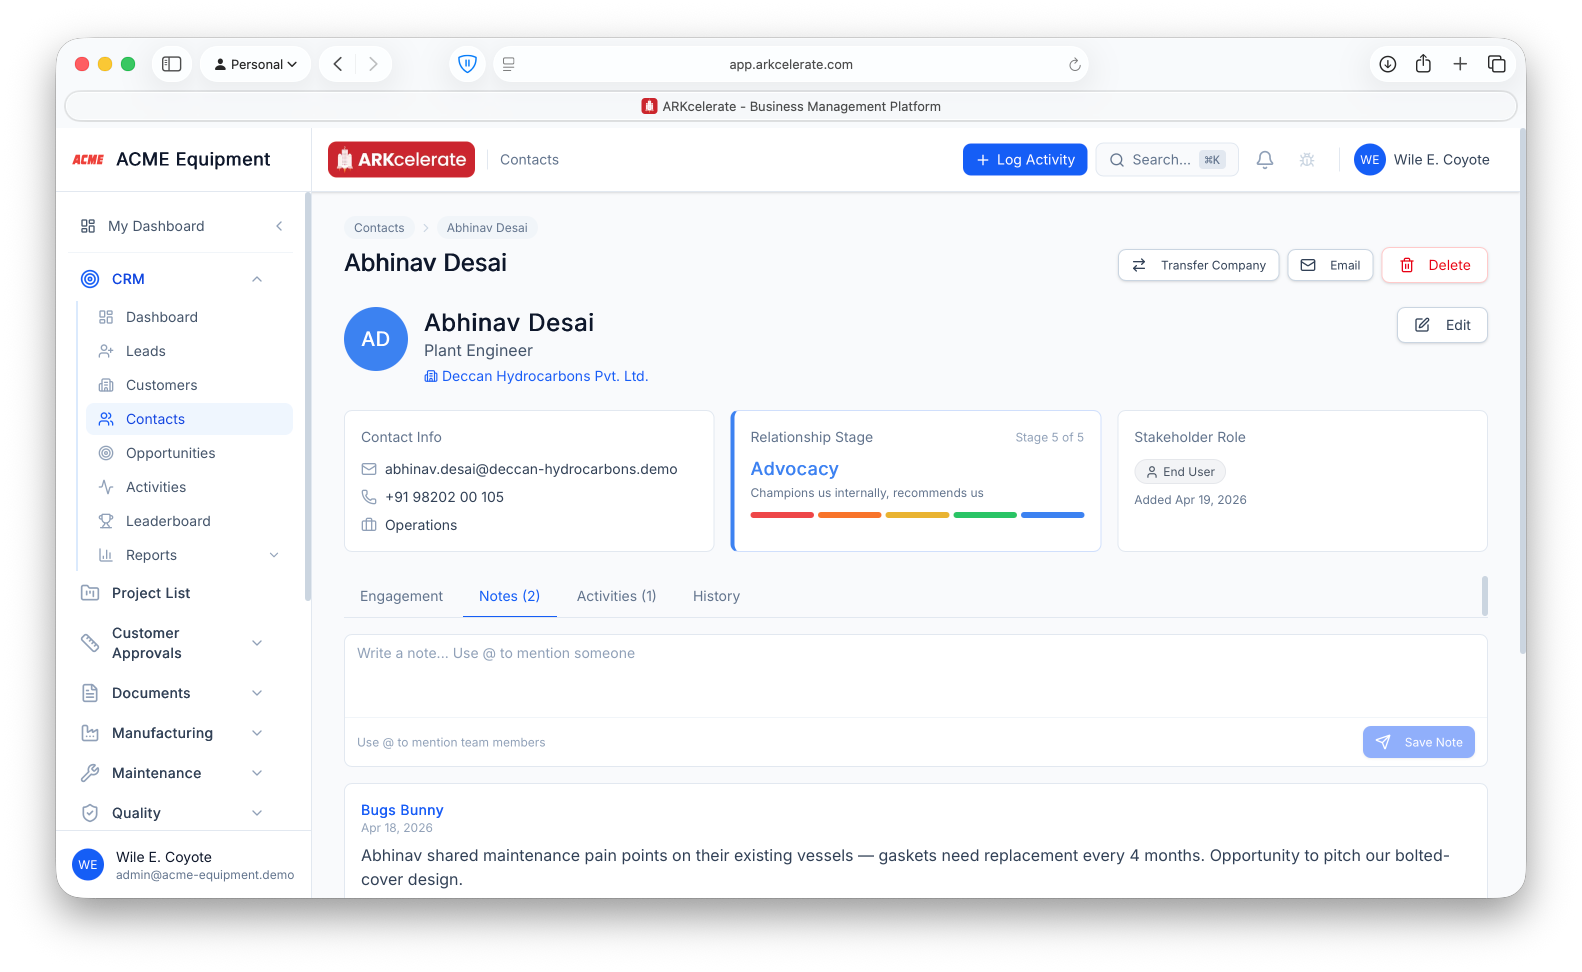Open Opportunities in the CRM menu
This screenshot has width=1582, height=972.
tap(190, 453)
